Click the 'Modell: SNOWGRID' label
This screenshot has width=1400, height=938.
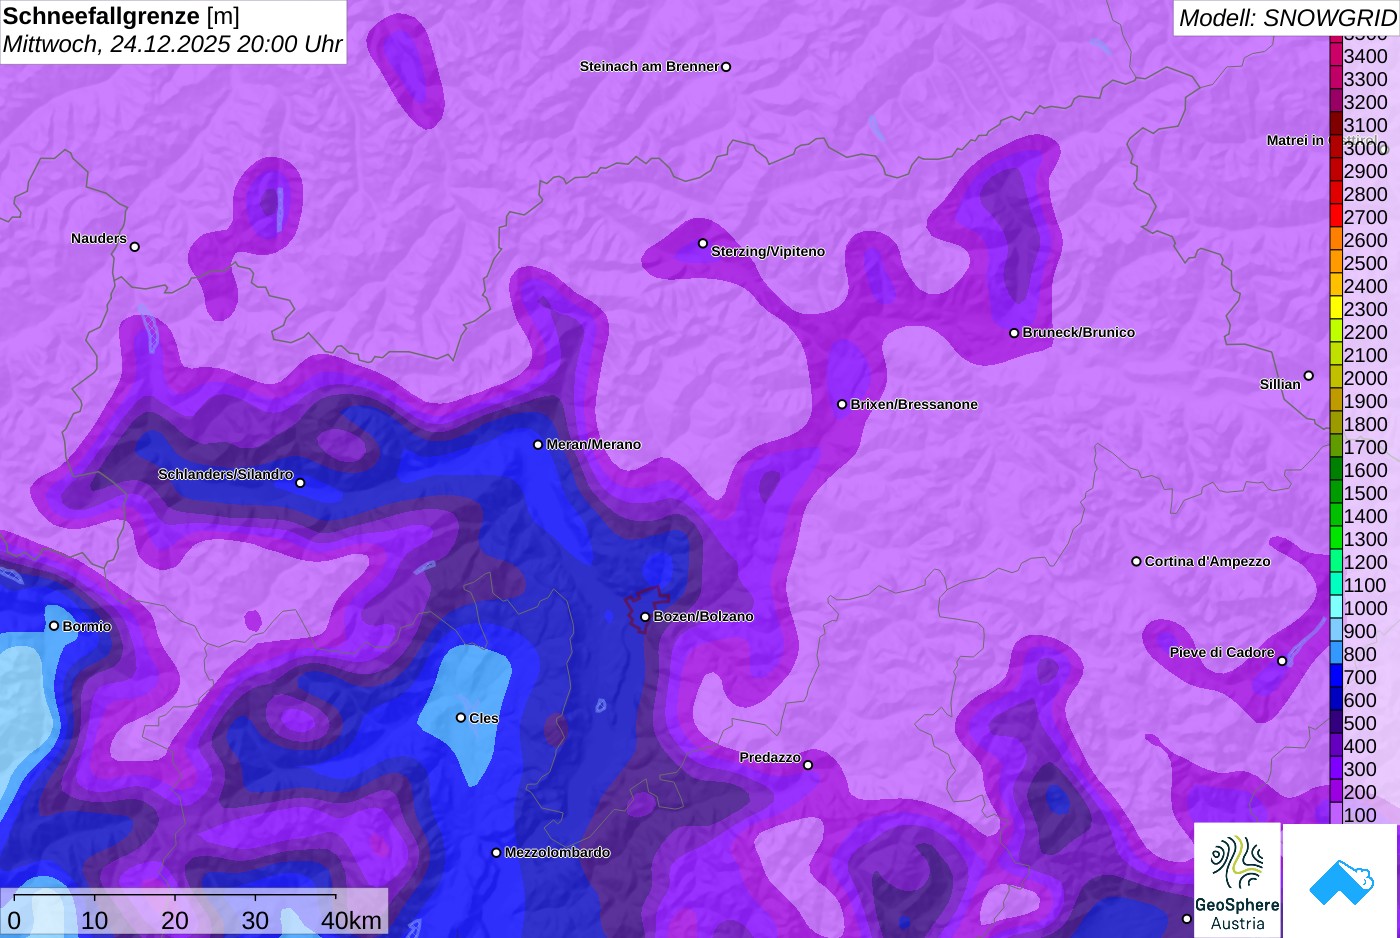coord(1287,17)
